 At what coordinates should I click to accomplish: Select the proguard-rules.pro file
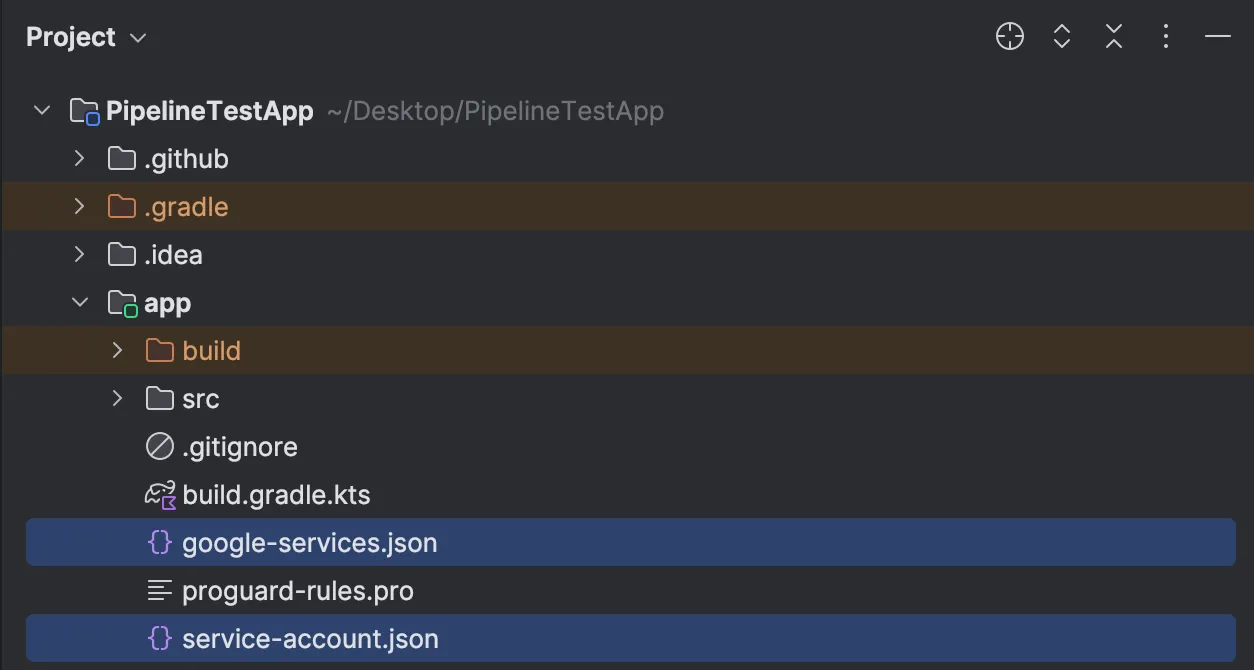[297, 591]
